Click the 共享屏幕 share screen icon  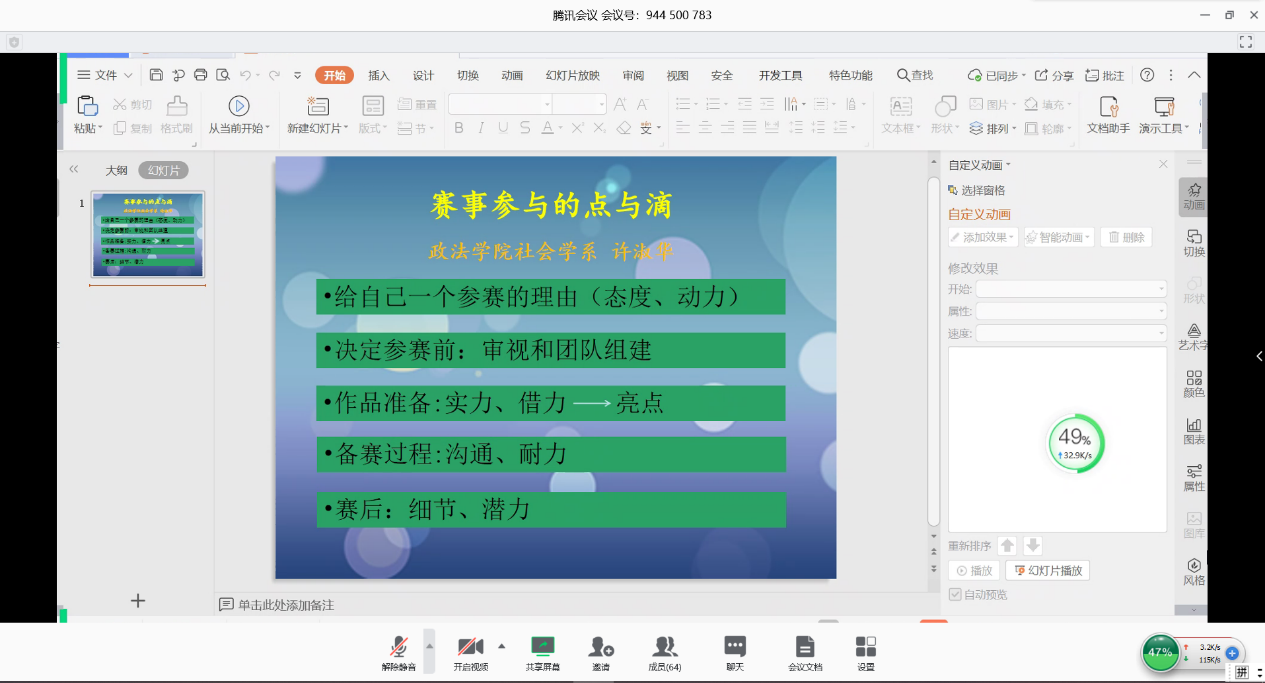coord(542,653)
